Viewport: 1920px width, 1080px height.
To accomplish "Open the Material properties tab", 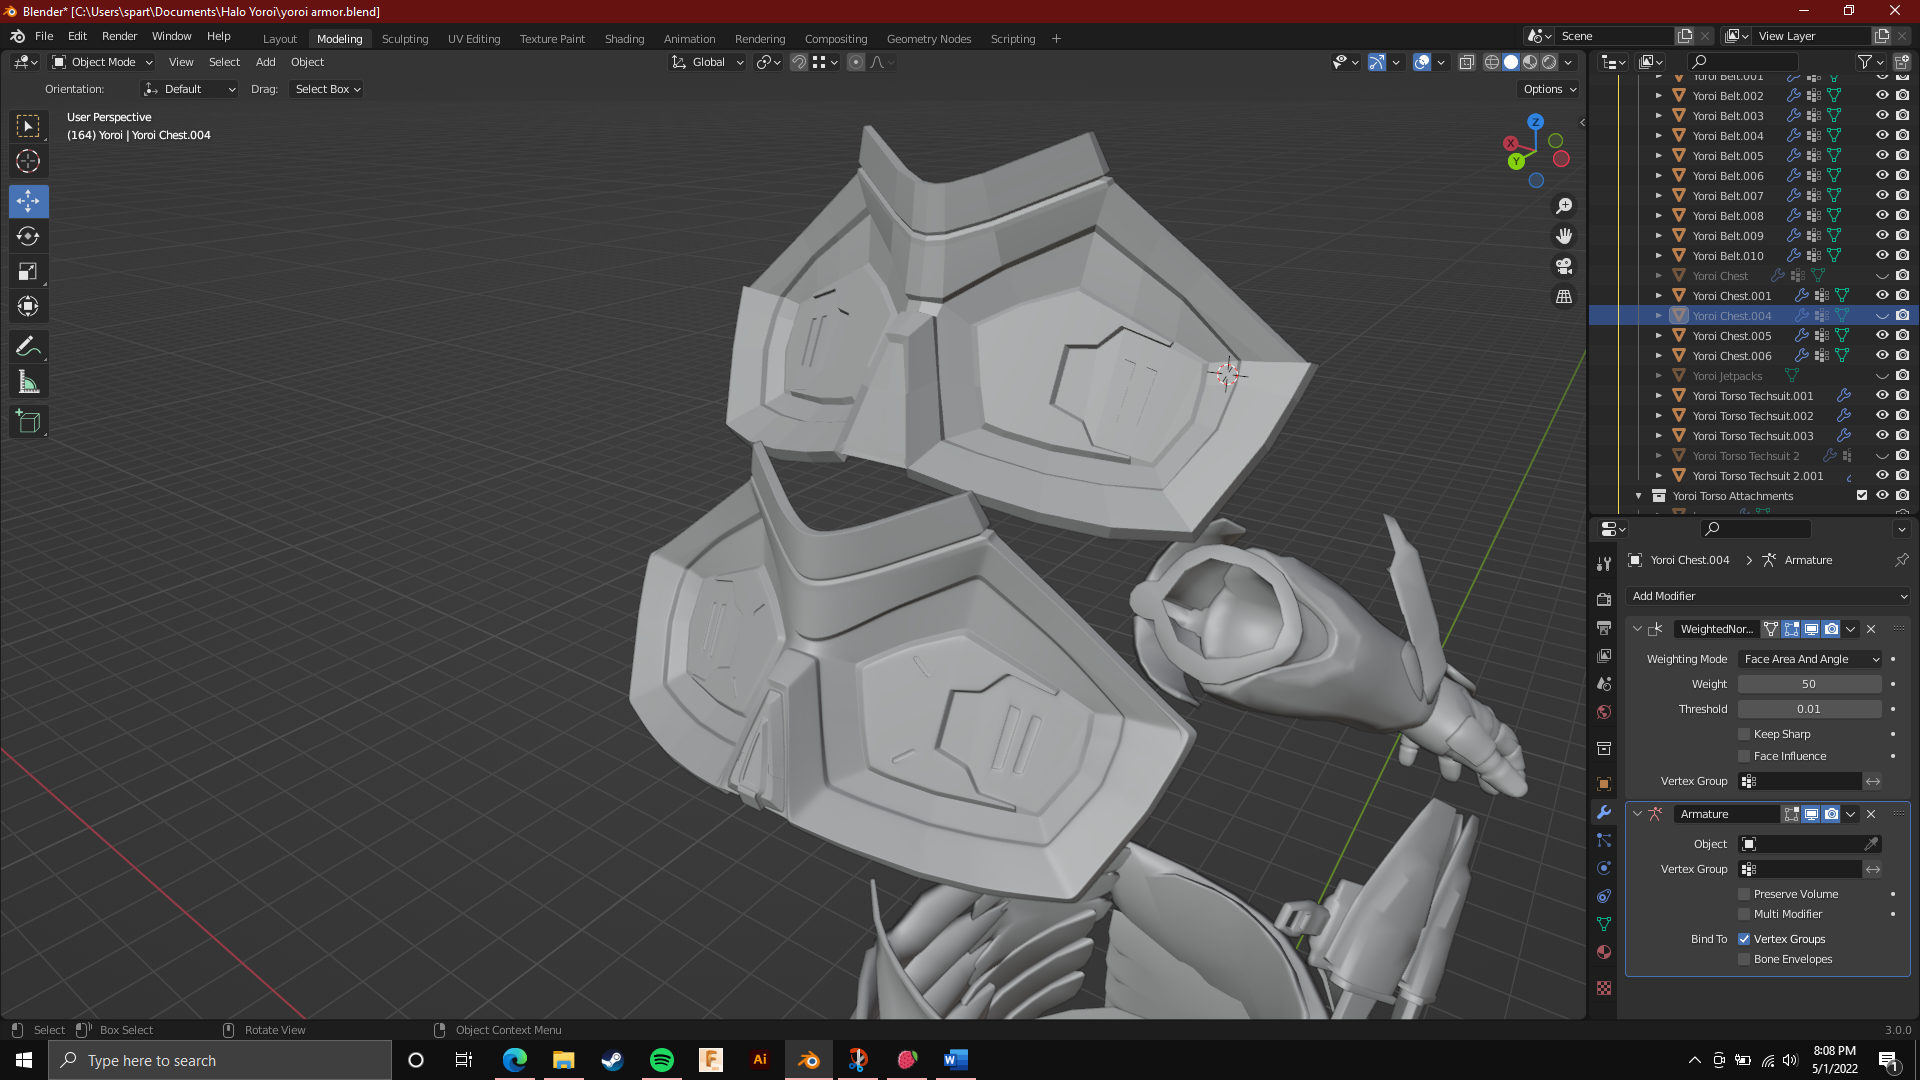I will pos(1604,952).
